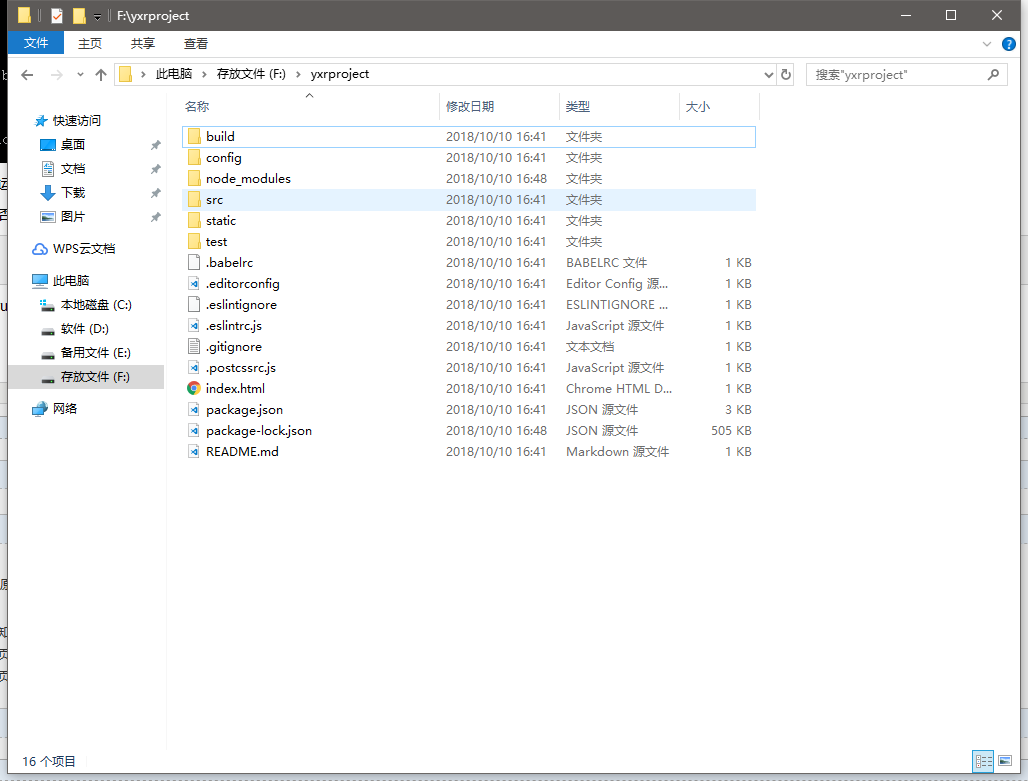Click the properties quick access toolbar icon
The image size is (1028, 781).
(x=57, y=15)
